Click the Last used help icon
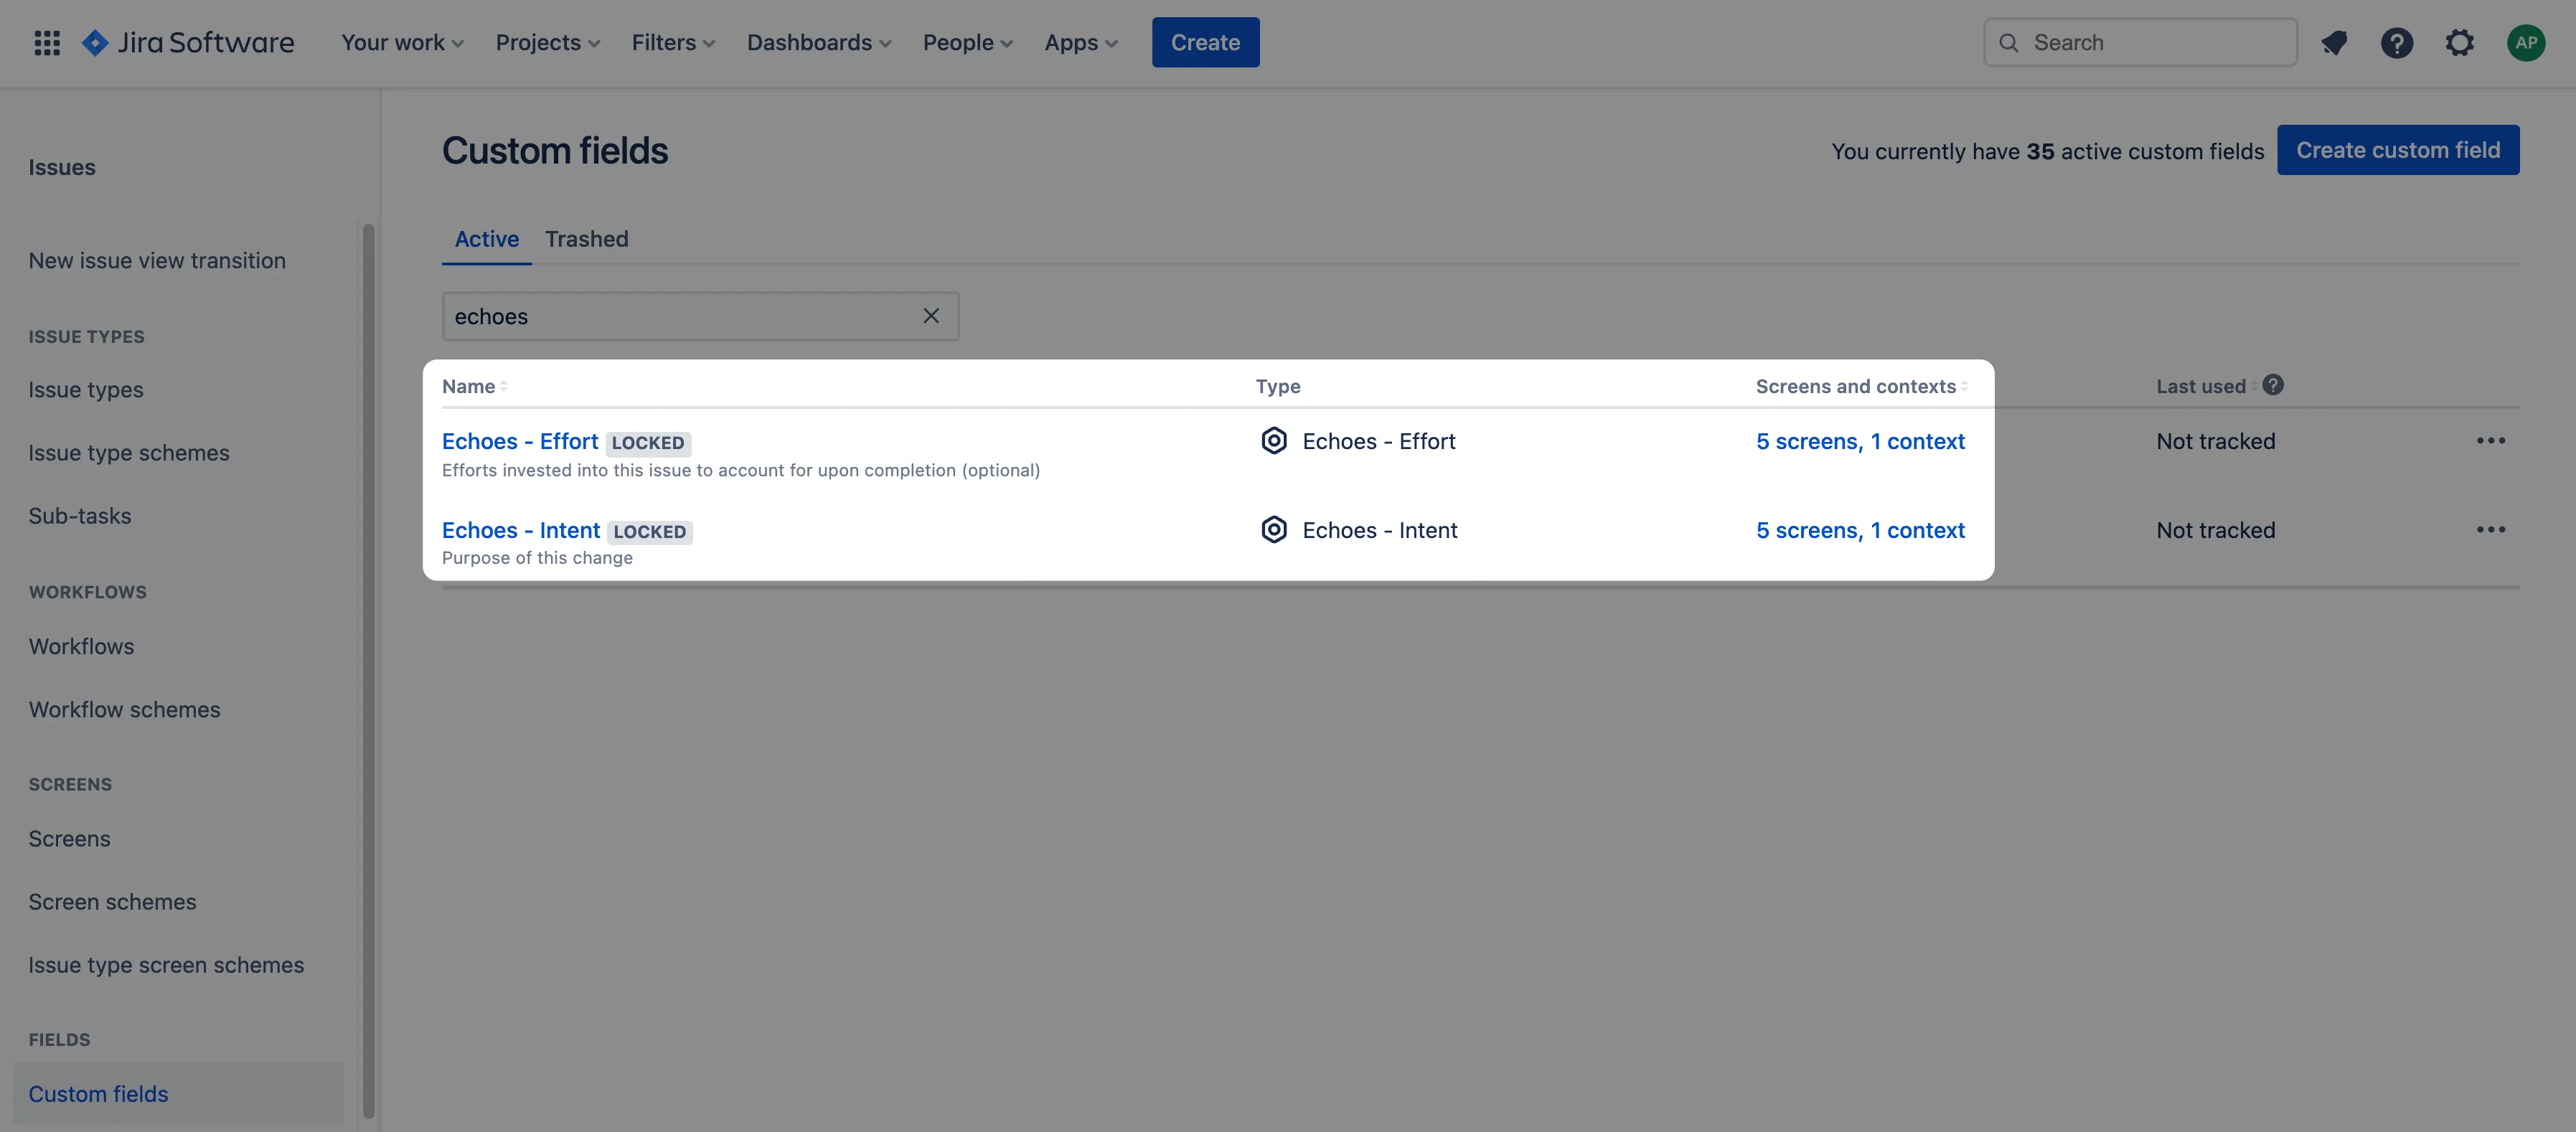2576x1132 pixels. [2272, 385]
